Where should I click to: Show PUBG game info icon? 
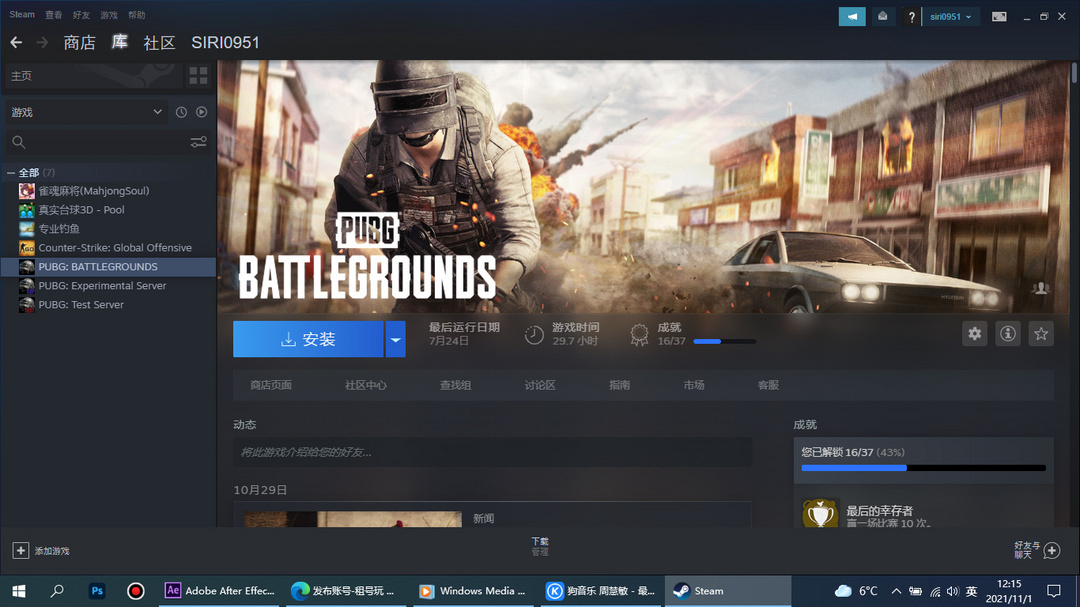(x=1008, y=334)
